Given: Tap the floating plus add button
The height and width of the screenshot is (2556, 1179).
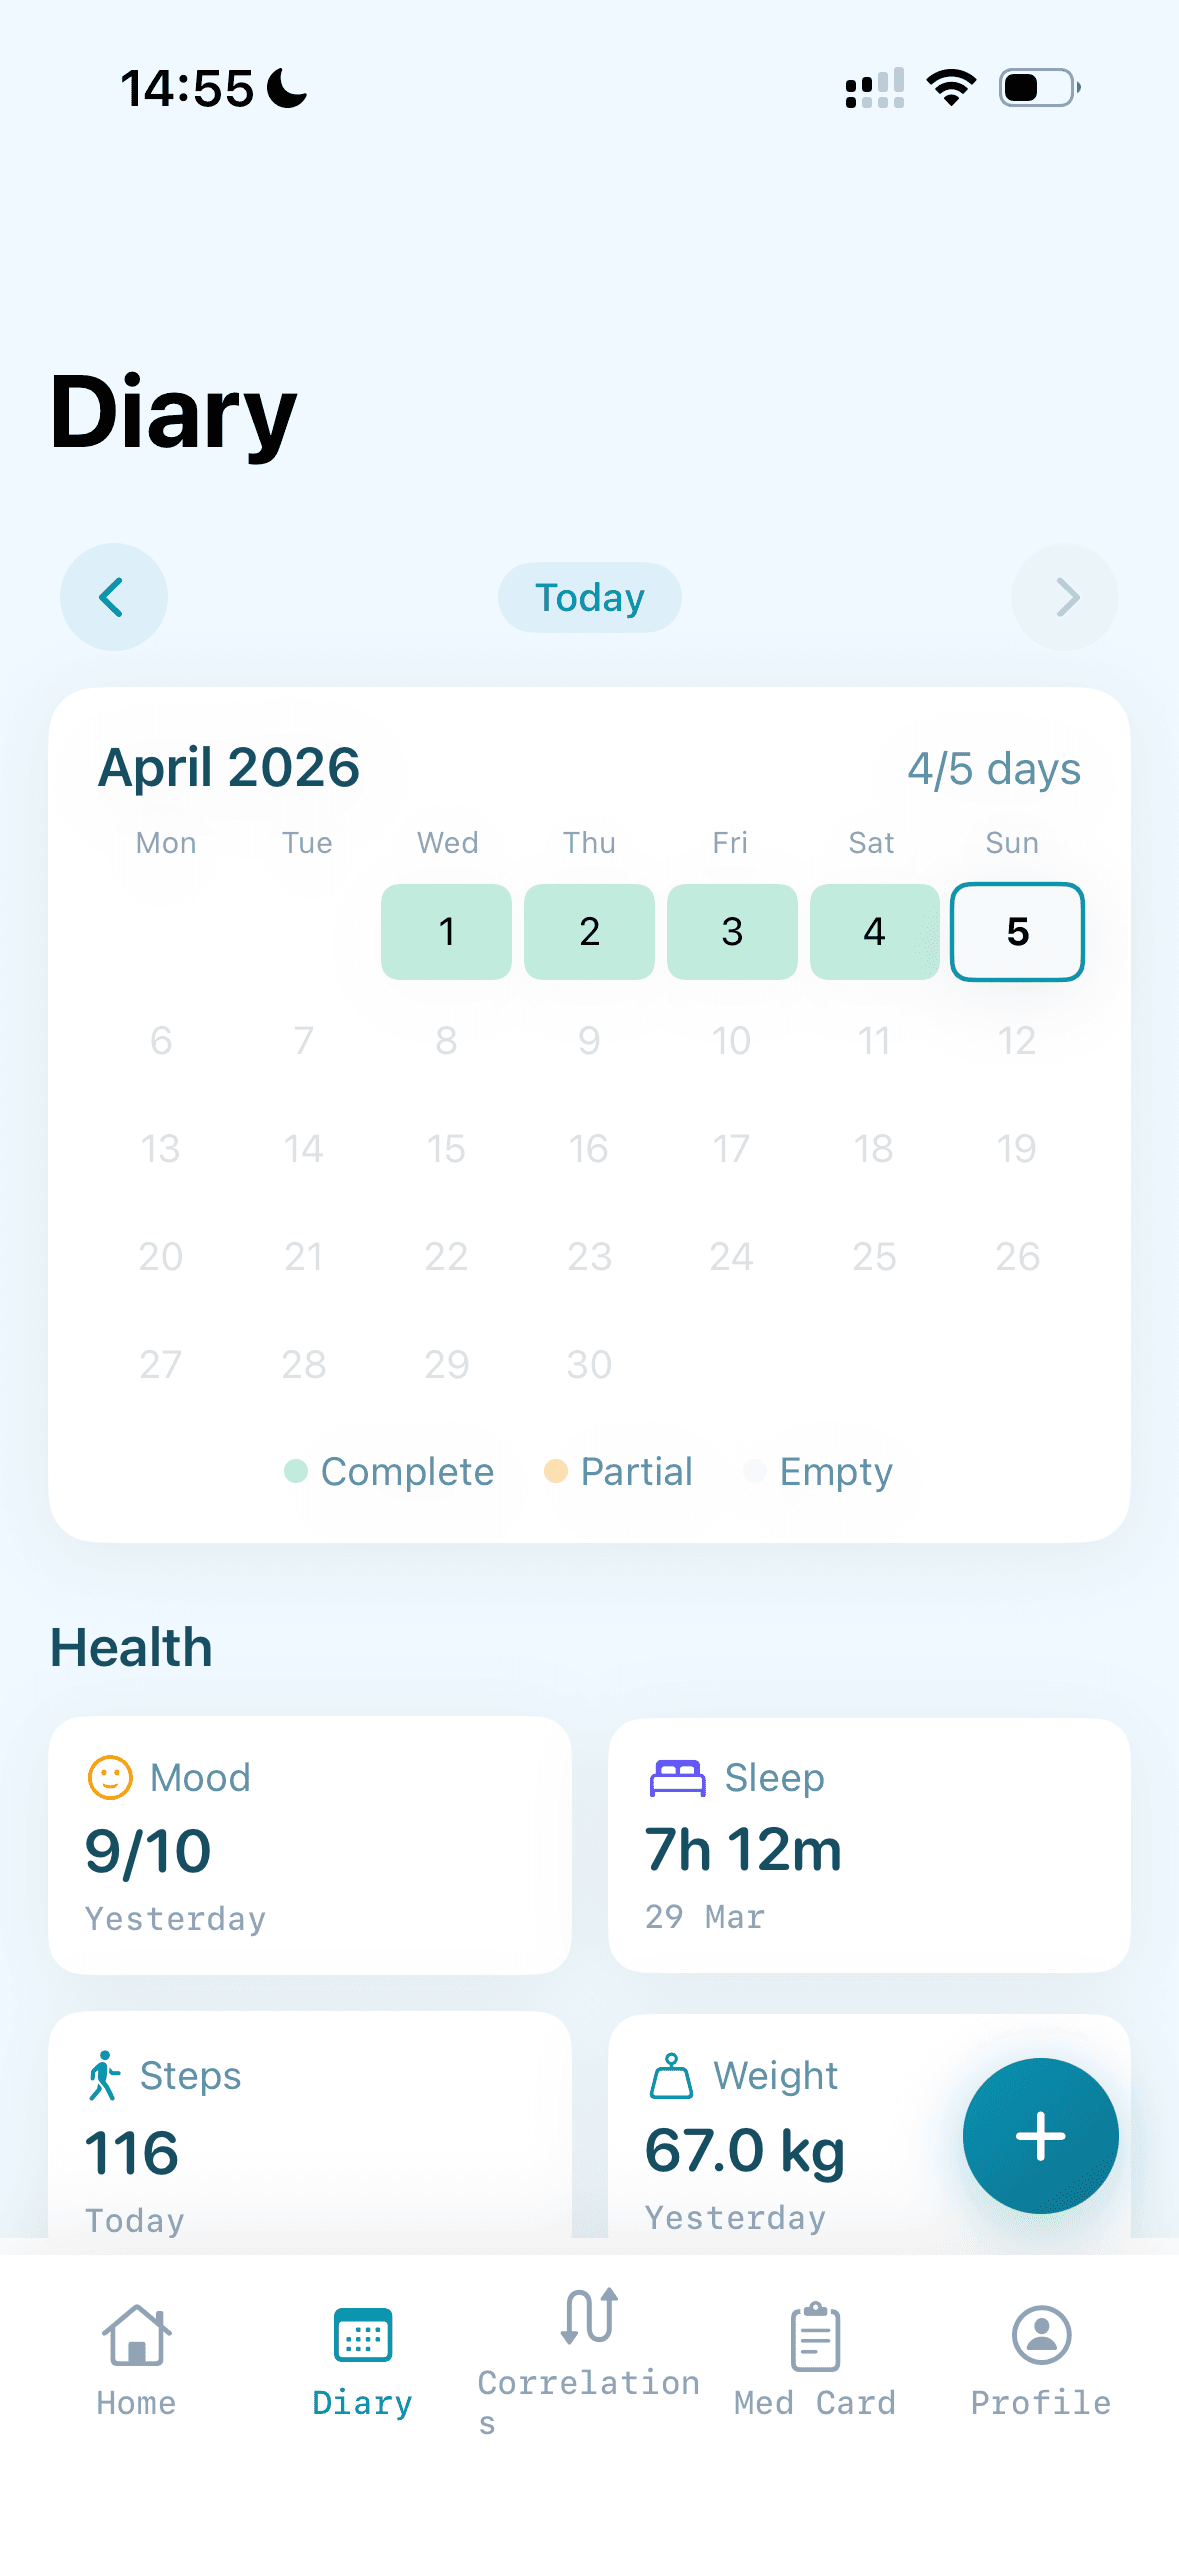Looking at the screenshot, I should 1040,2136.
